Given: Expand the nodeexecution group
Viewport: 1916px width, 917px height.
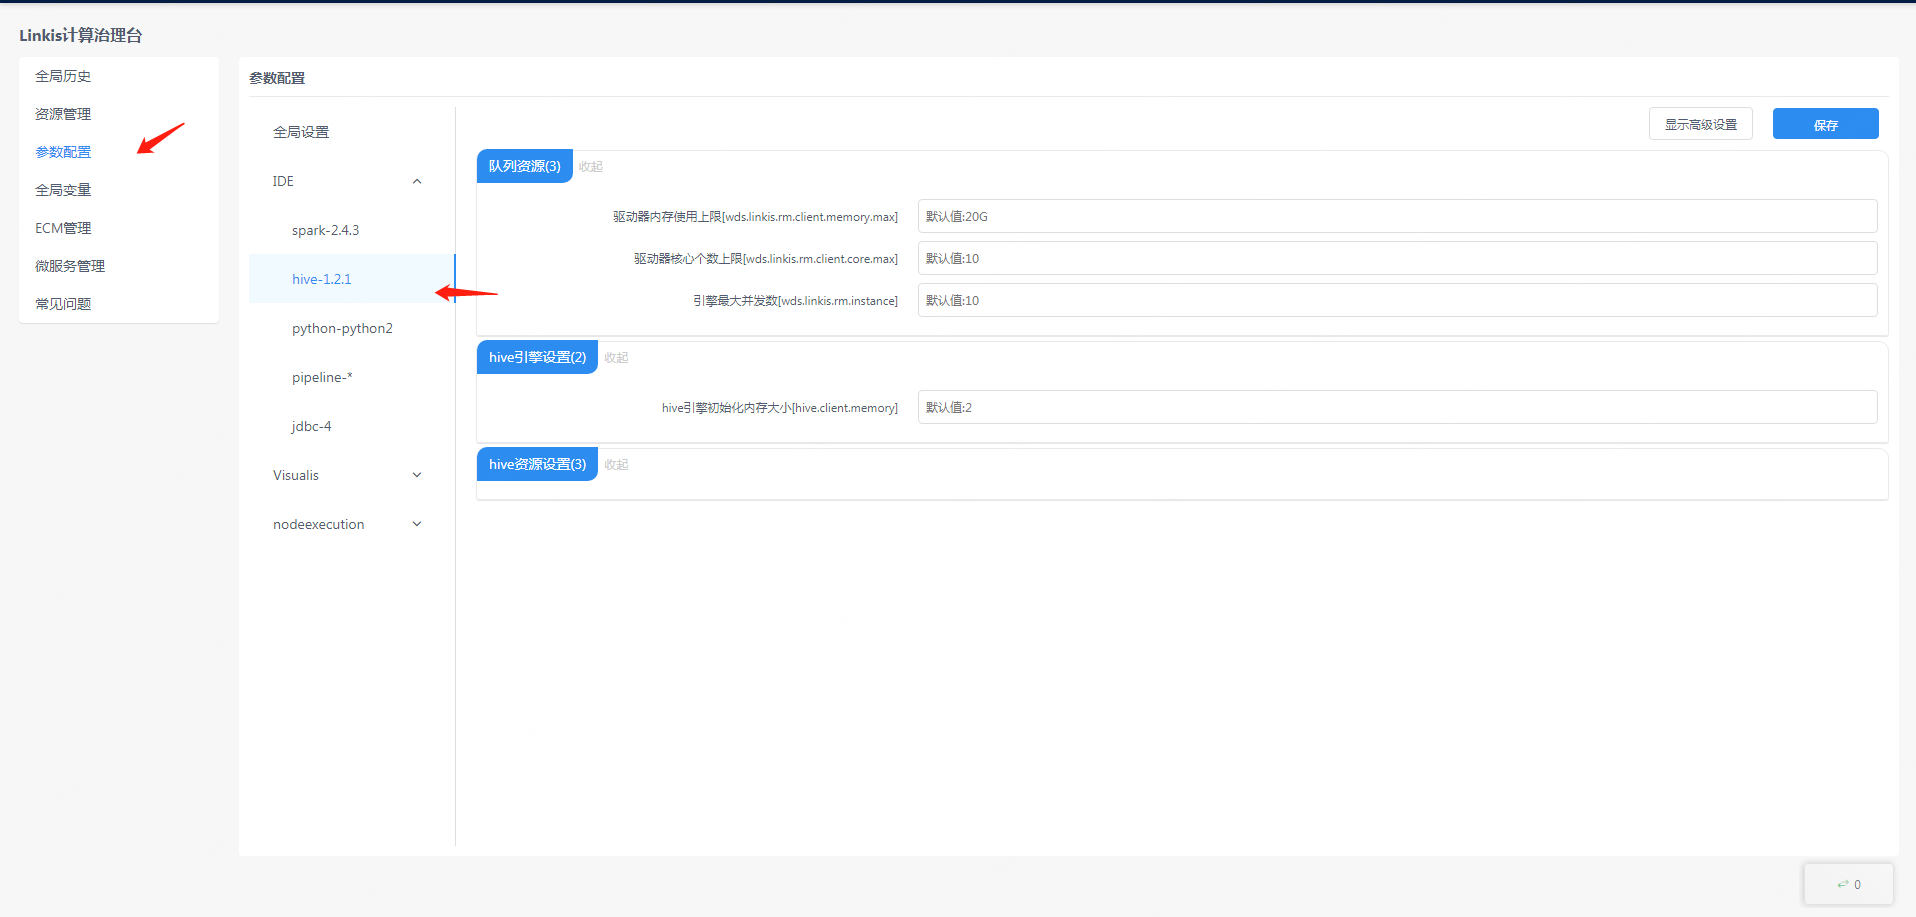Looking at the screenshot, I should tap(417, 524).
